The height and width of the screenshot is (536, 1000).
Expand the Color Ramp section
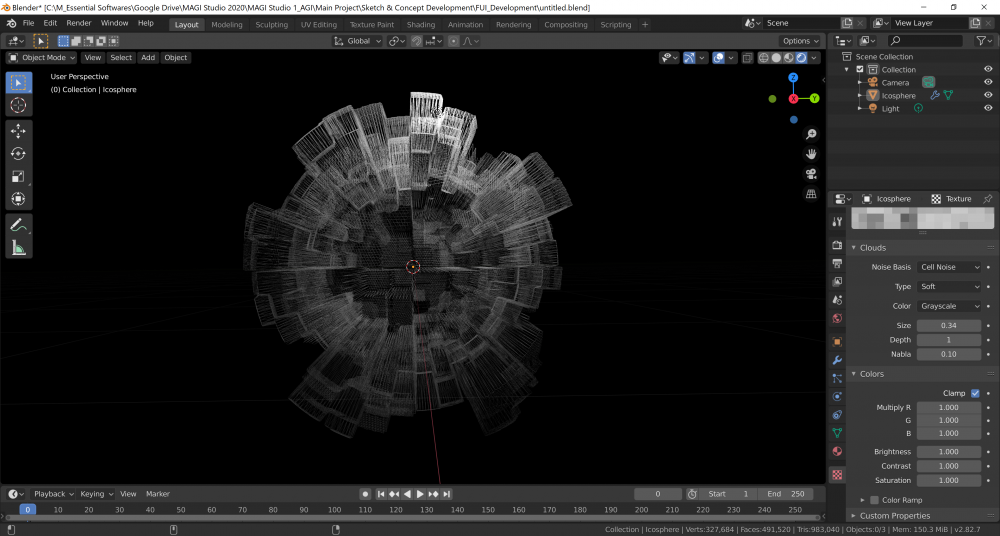click(x=863, y=500)
